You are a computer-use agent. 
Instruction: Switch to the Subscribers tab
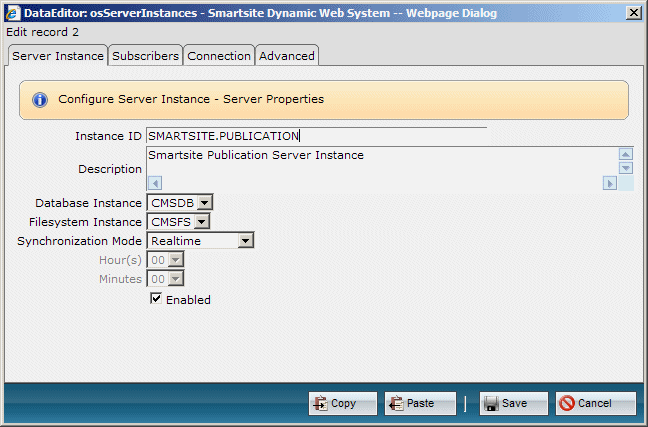[145, 55]
